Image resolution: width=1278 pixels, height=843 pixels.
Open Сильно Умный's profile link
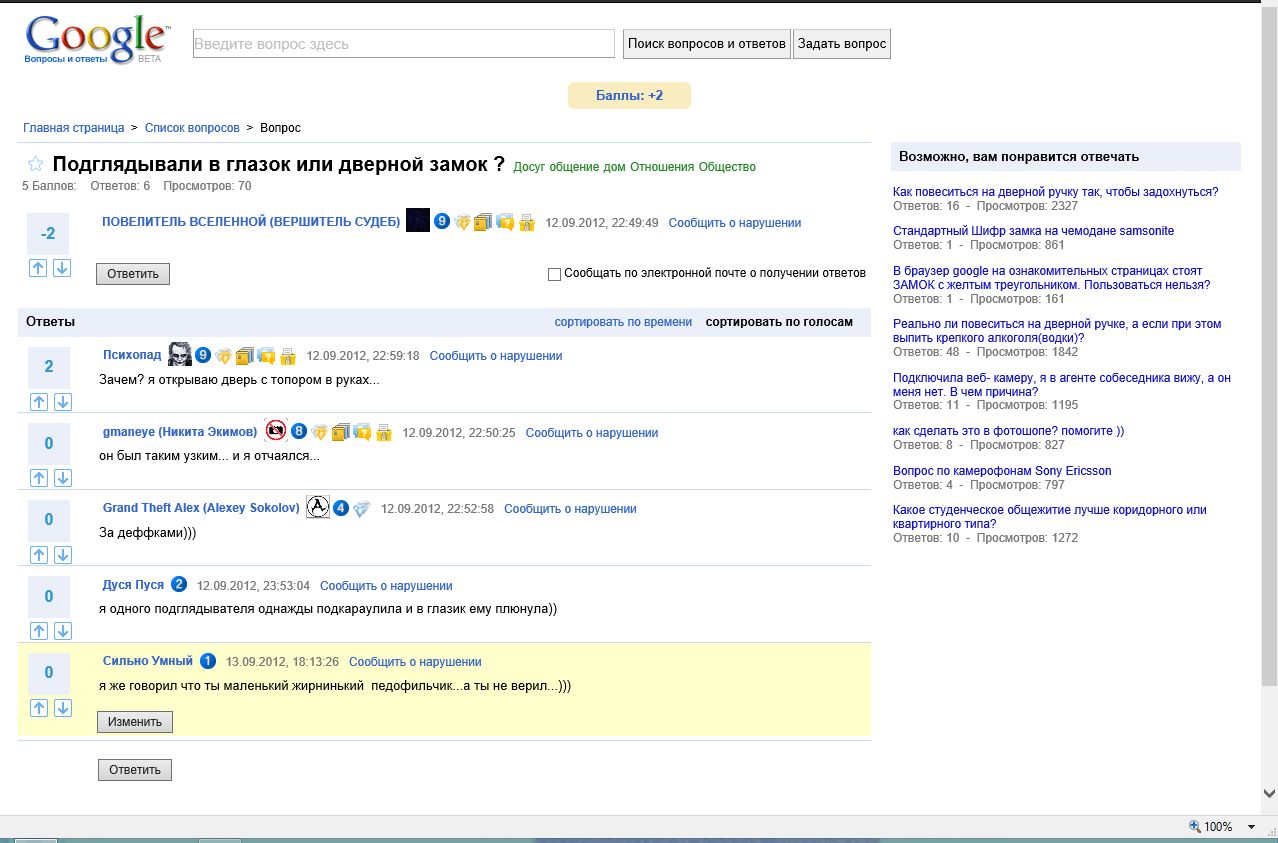pos(148,661)
